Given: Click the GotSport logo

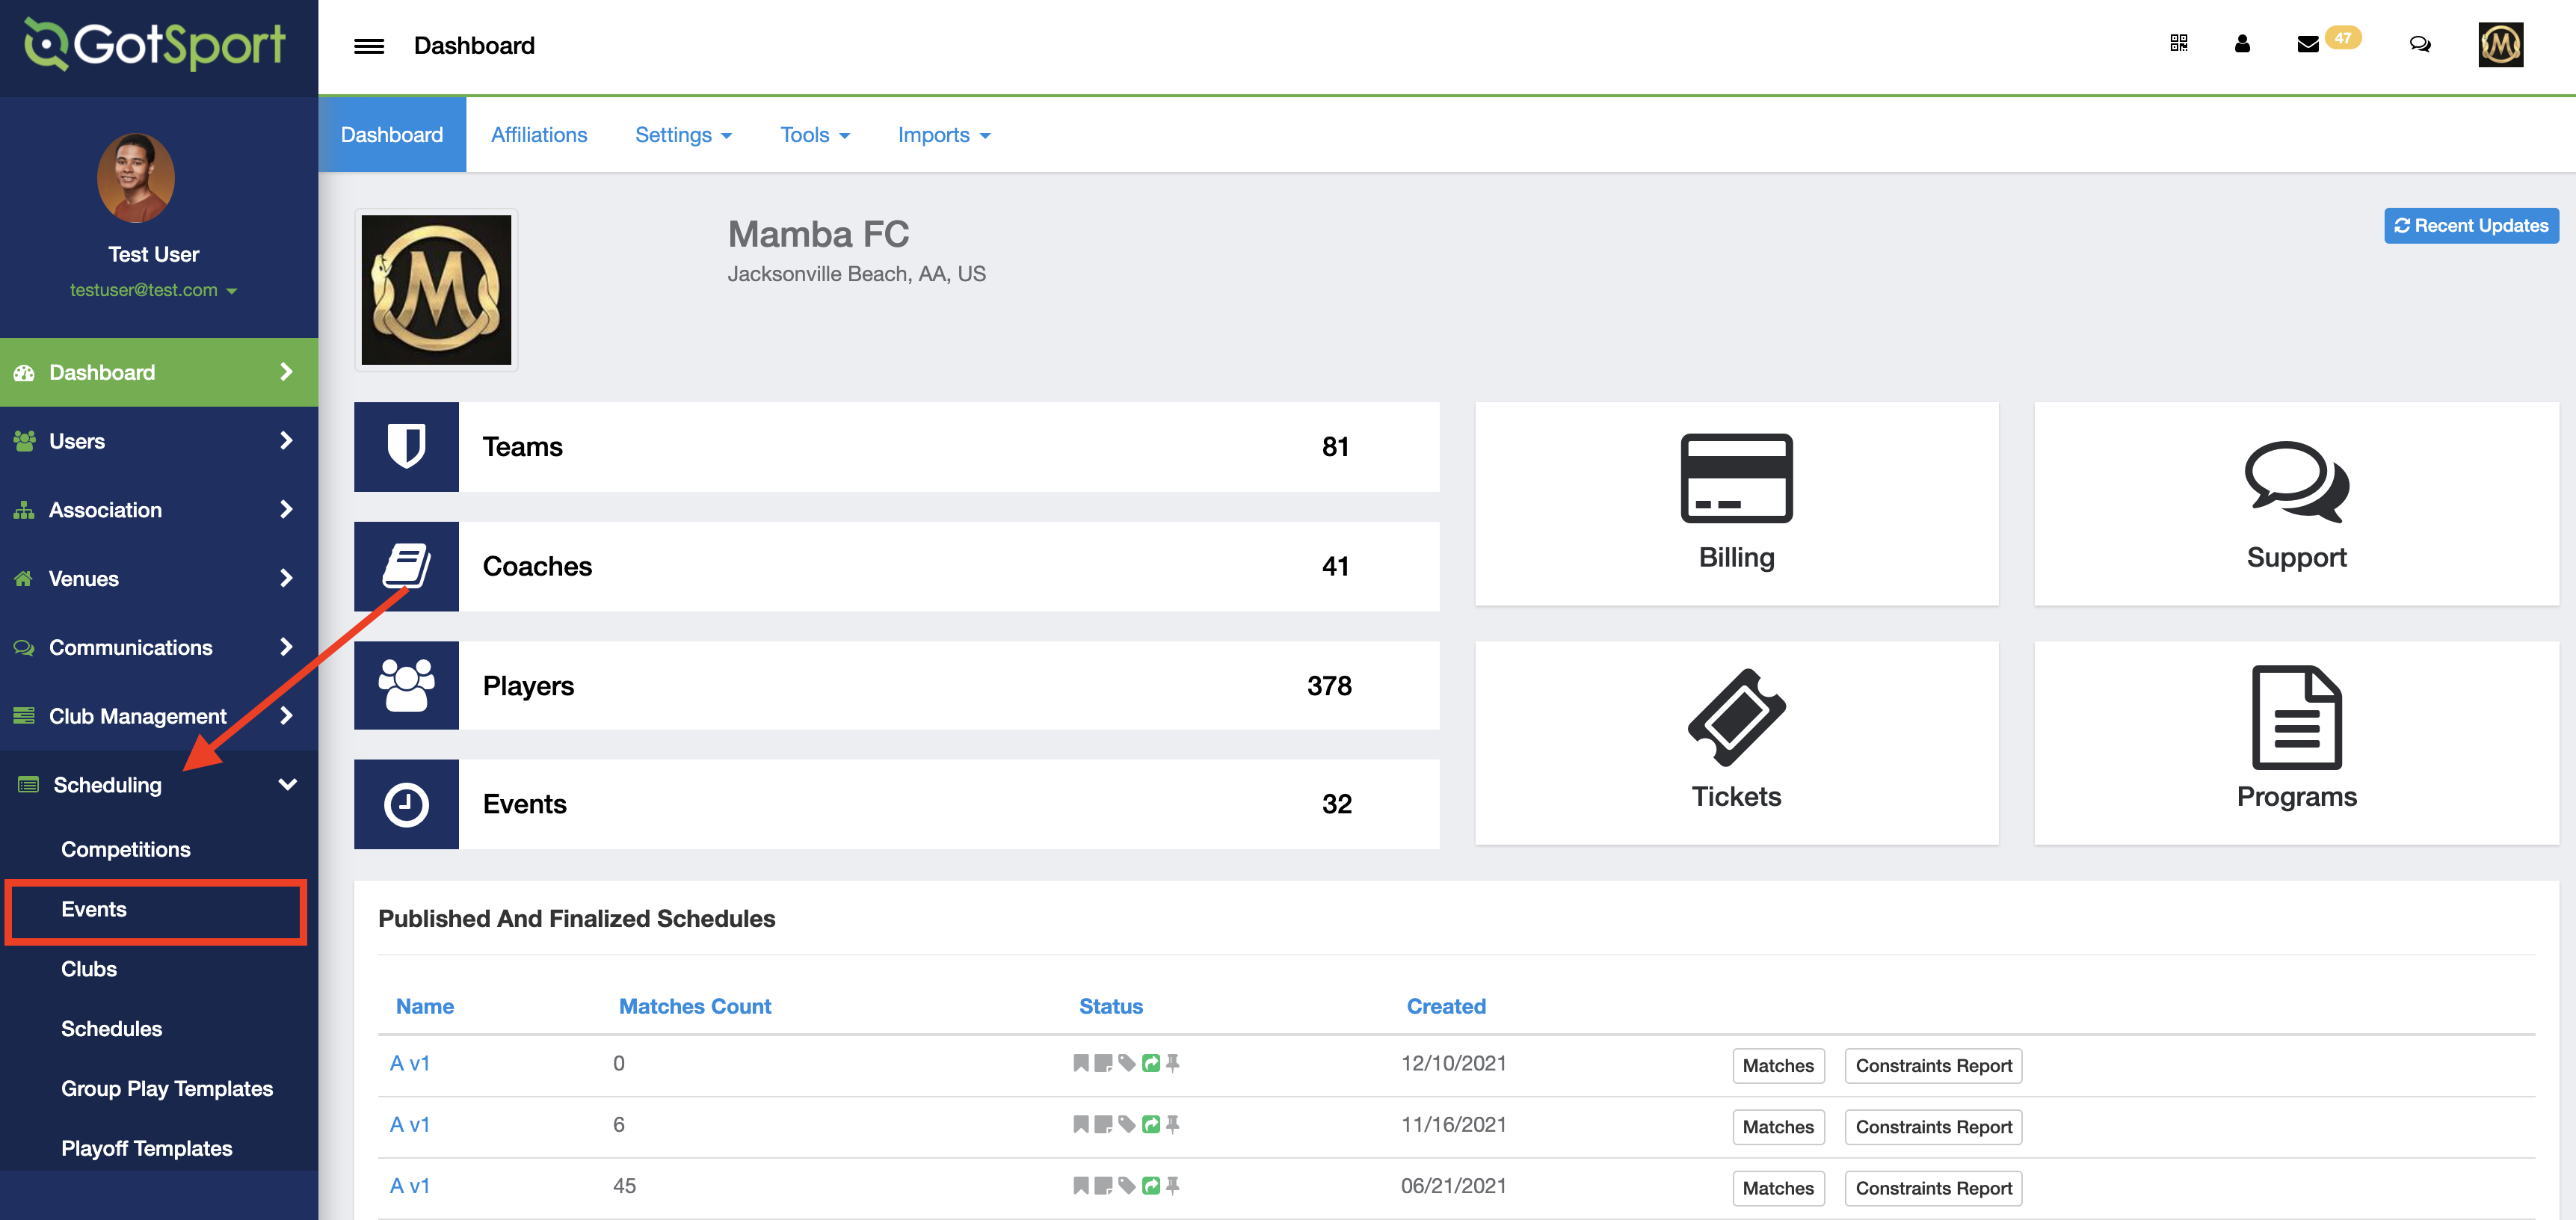Looking at the screenshot, I should click(155, 44).
